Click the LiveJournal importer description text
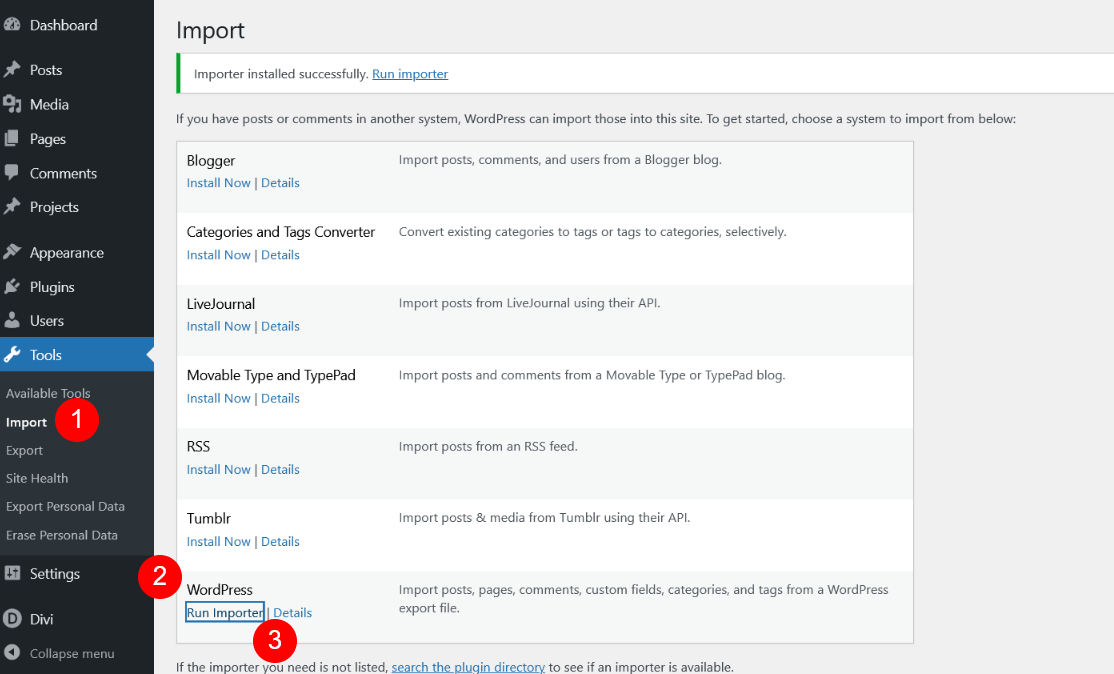This screenshot has width=1114, height=674. pyautogui.click(x=529, y=303)
